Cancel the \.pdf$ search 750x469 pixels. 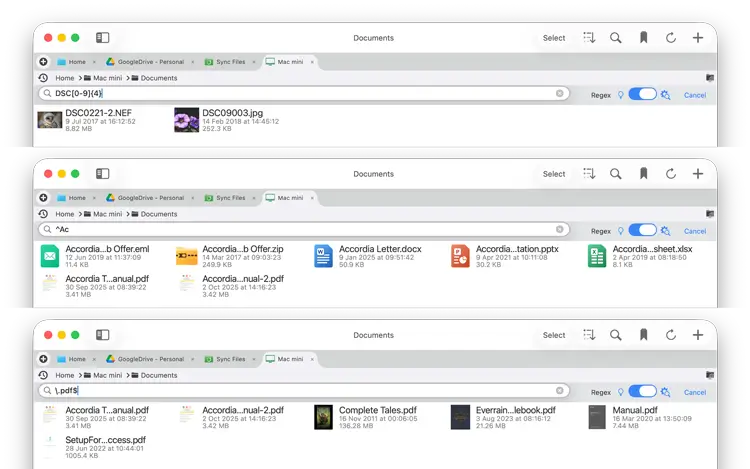[694, 392]
